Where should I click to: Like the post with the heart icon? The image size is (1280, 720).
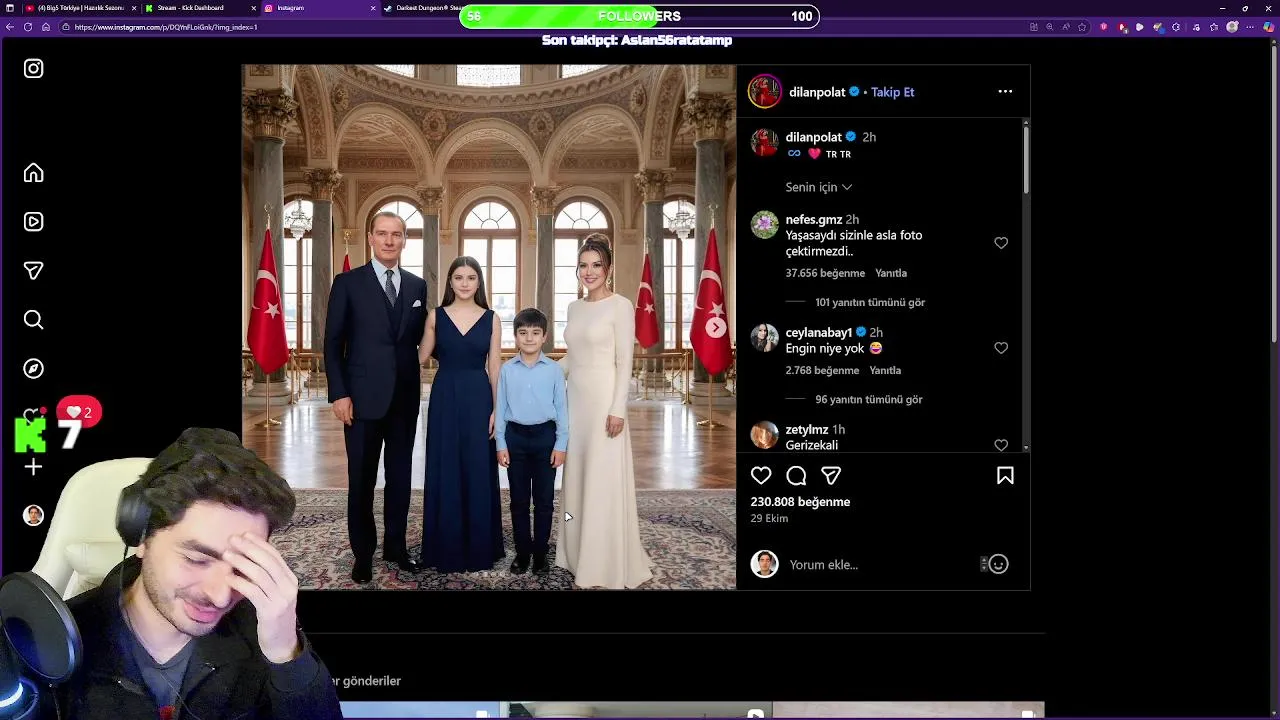761,476
